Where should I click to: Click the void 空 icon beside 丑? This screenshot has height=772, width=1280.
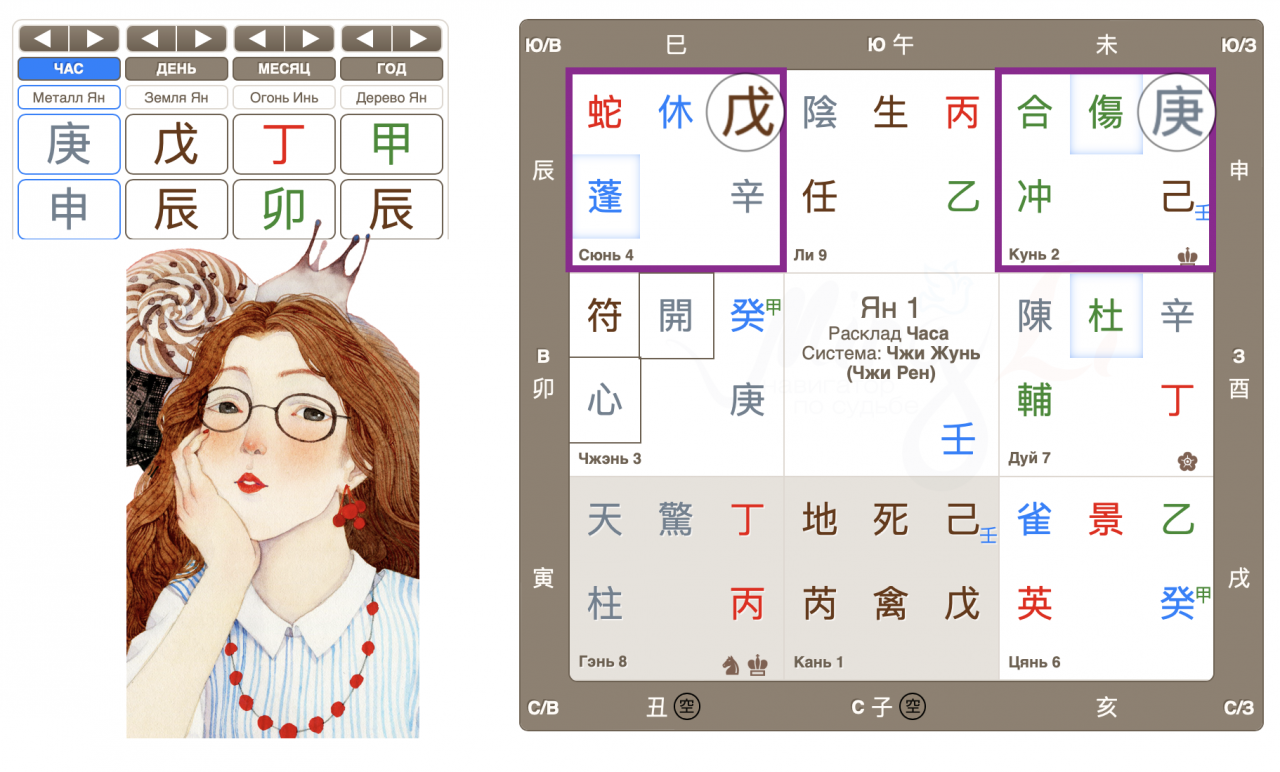687,707
